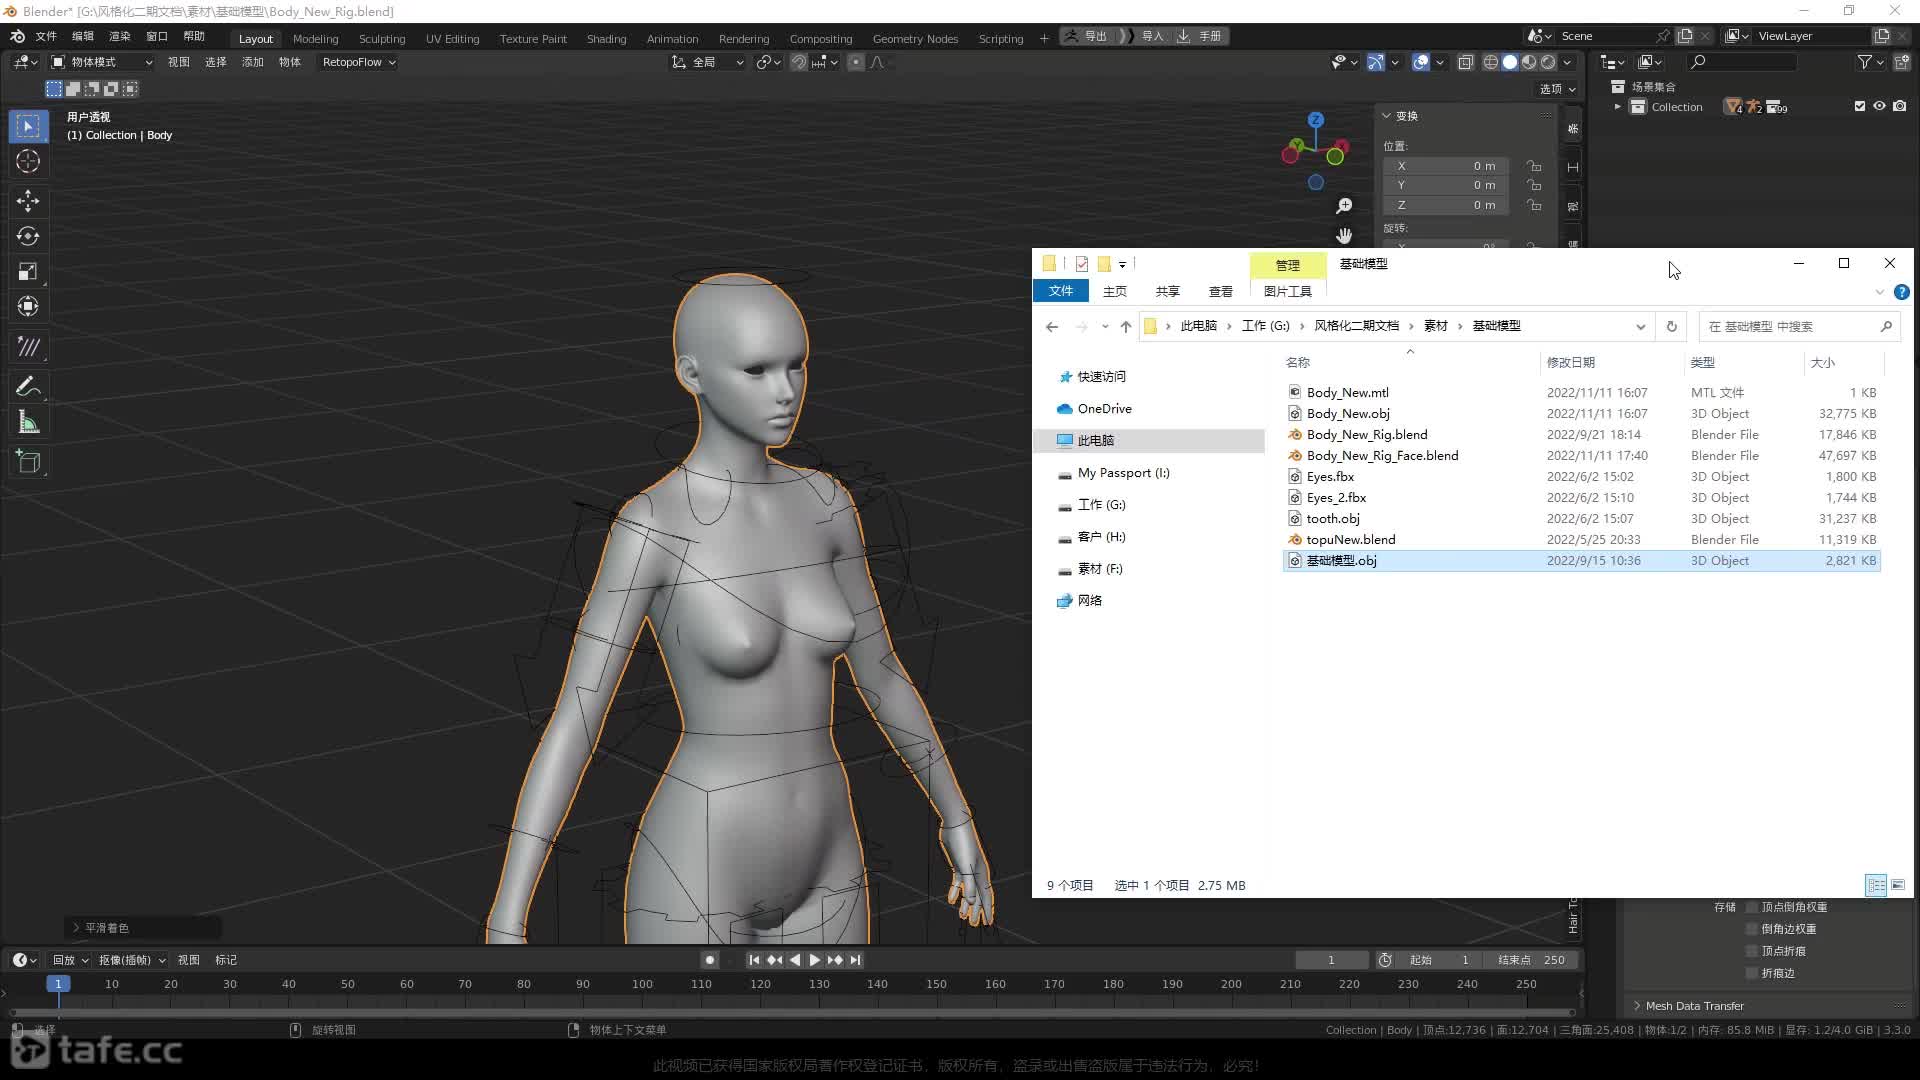
Task: Hide Collection in viewport via eye icon
Action: [x=1879, y=106]
